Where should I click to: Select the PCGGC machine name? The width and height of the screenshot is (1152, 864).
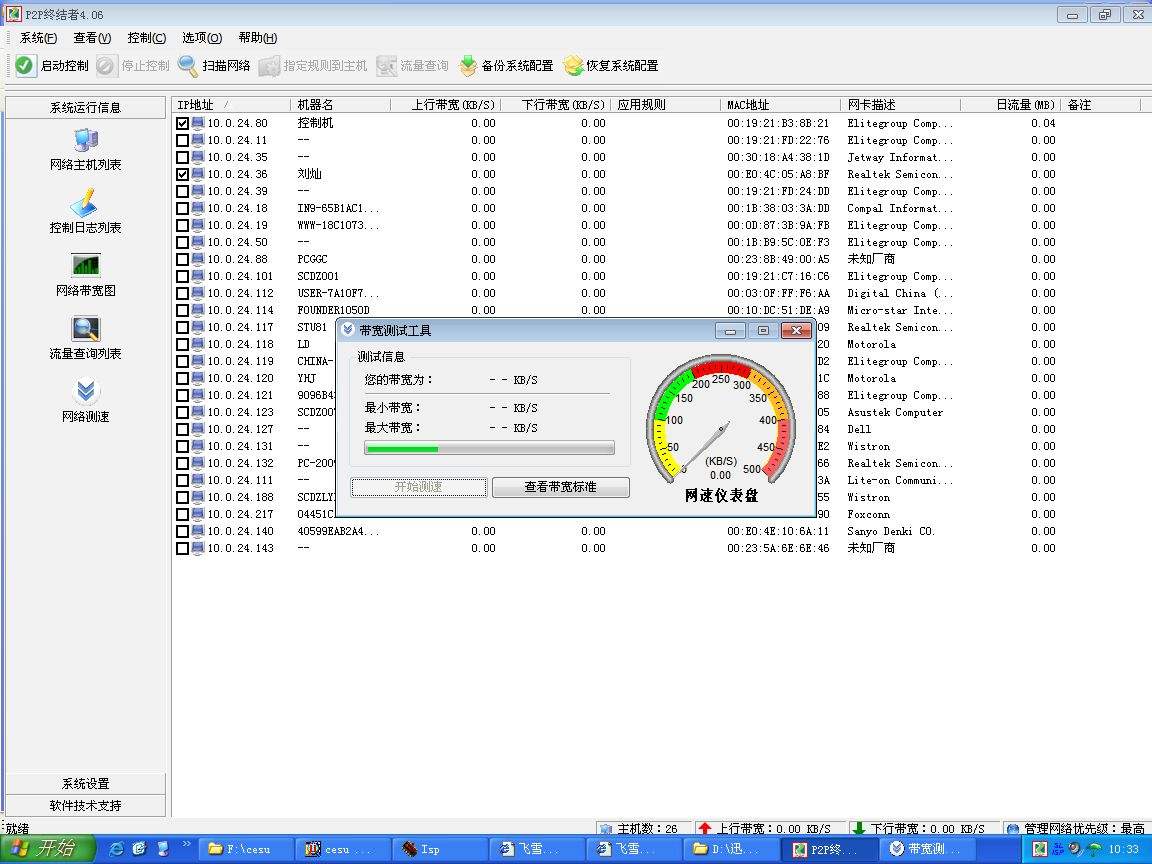click(x=312, y=259)
